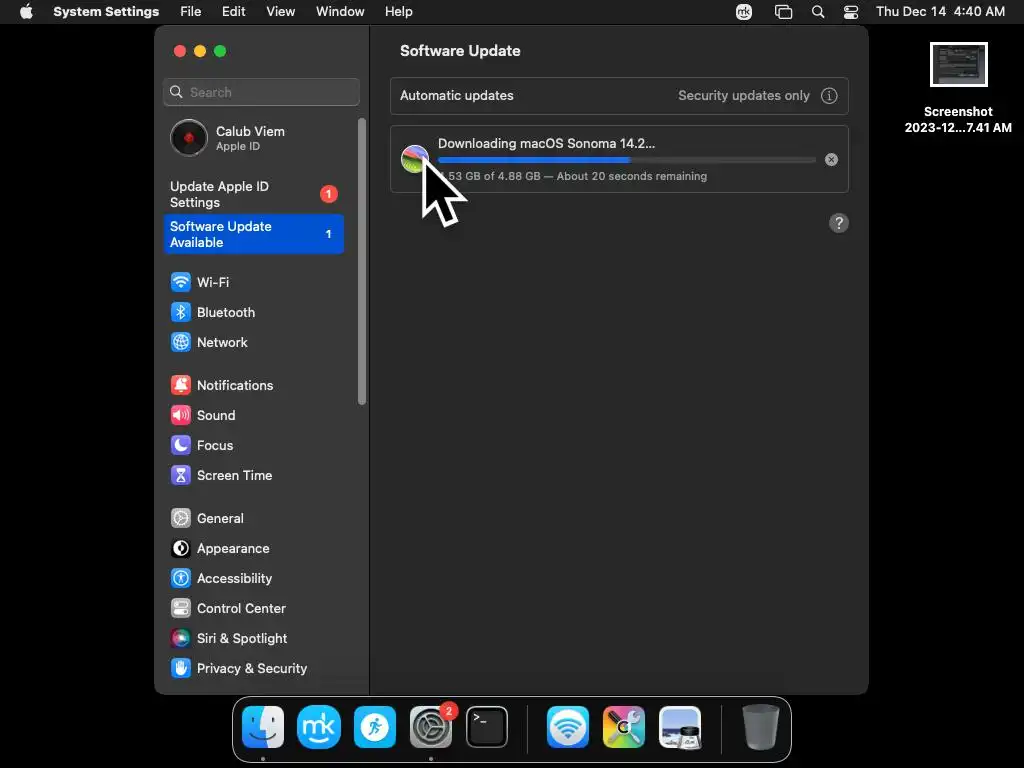Click the 'Automatic updates' label
Screen dimensions: 1024x768
click(x=456, y=95)
